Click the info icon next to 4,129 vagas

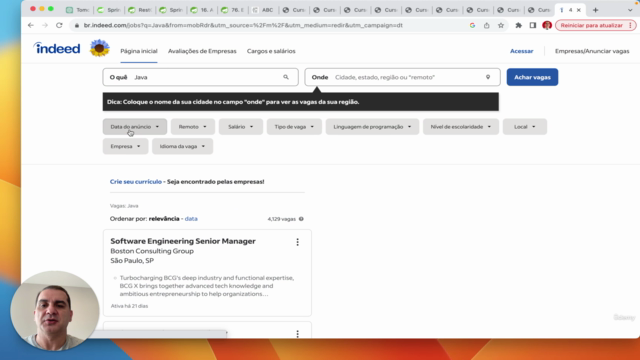click(x=301, y=219)
